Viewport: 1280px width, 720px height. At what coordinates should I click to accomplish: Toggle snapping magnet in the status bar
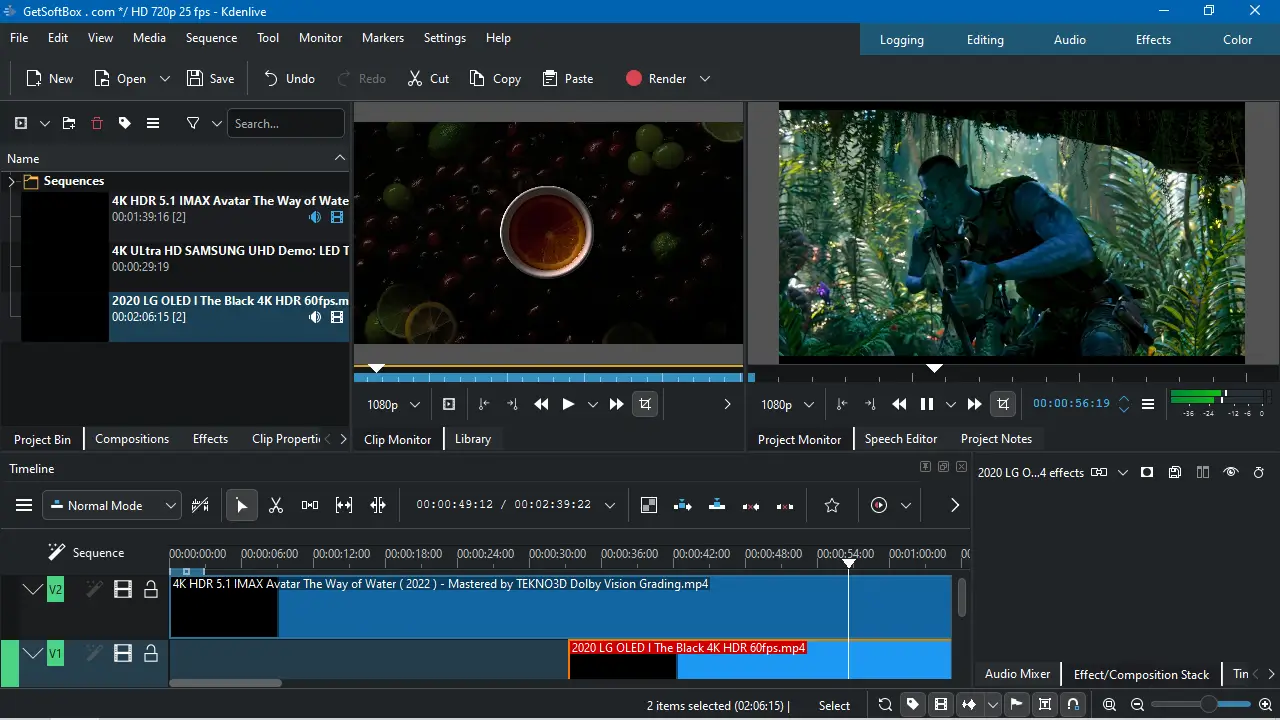point(1073,705)
